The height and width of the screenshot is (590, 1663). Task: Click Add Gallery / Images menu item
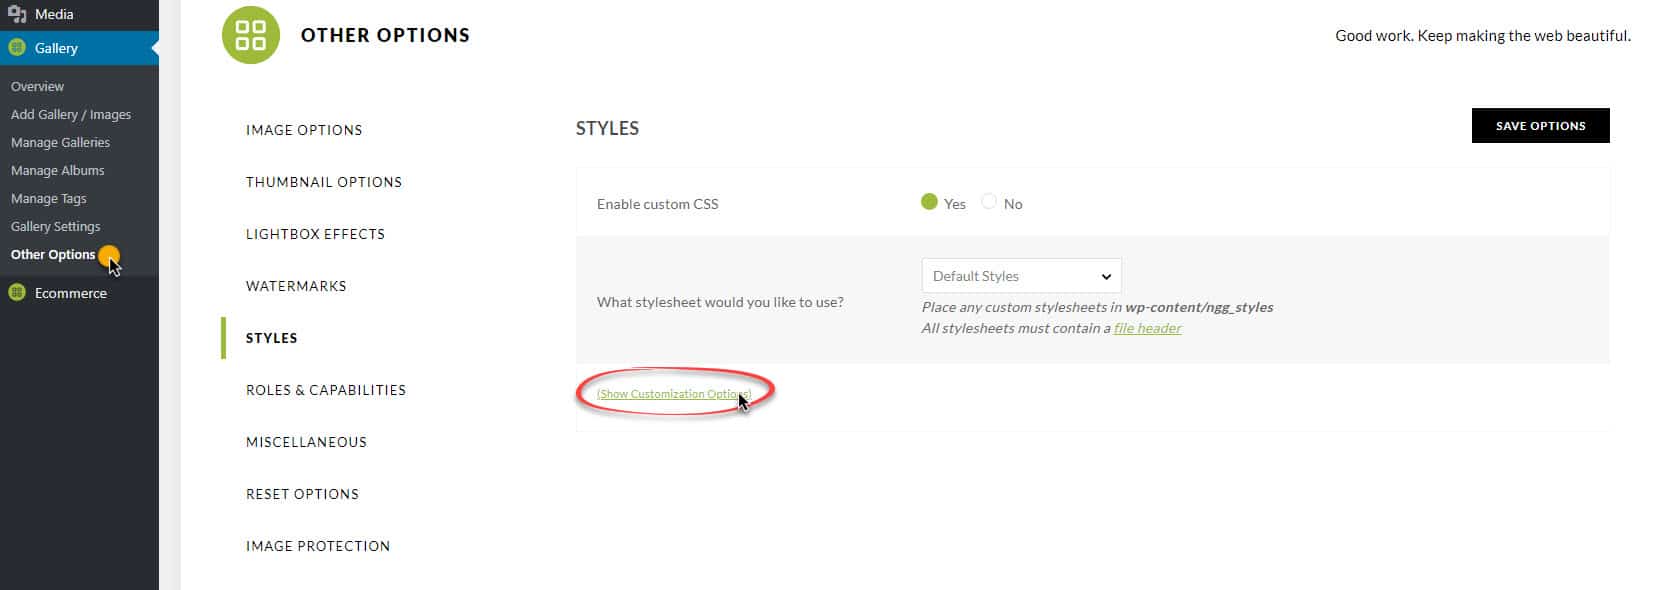(71, 115)
